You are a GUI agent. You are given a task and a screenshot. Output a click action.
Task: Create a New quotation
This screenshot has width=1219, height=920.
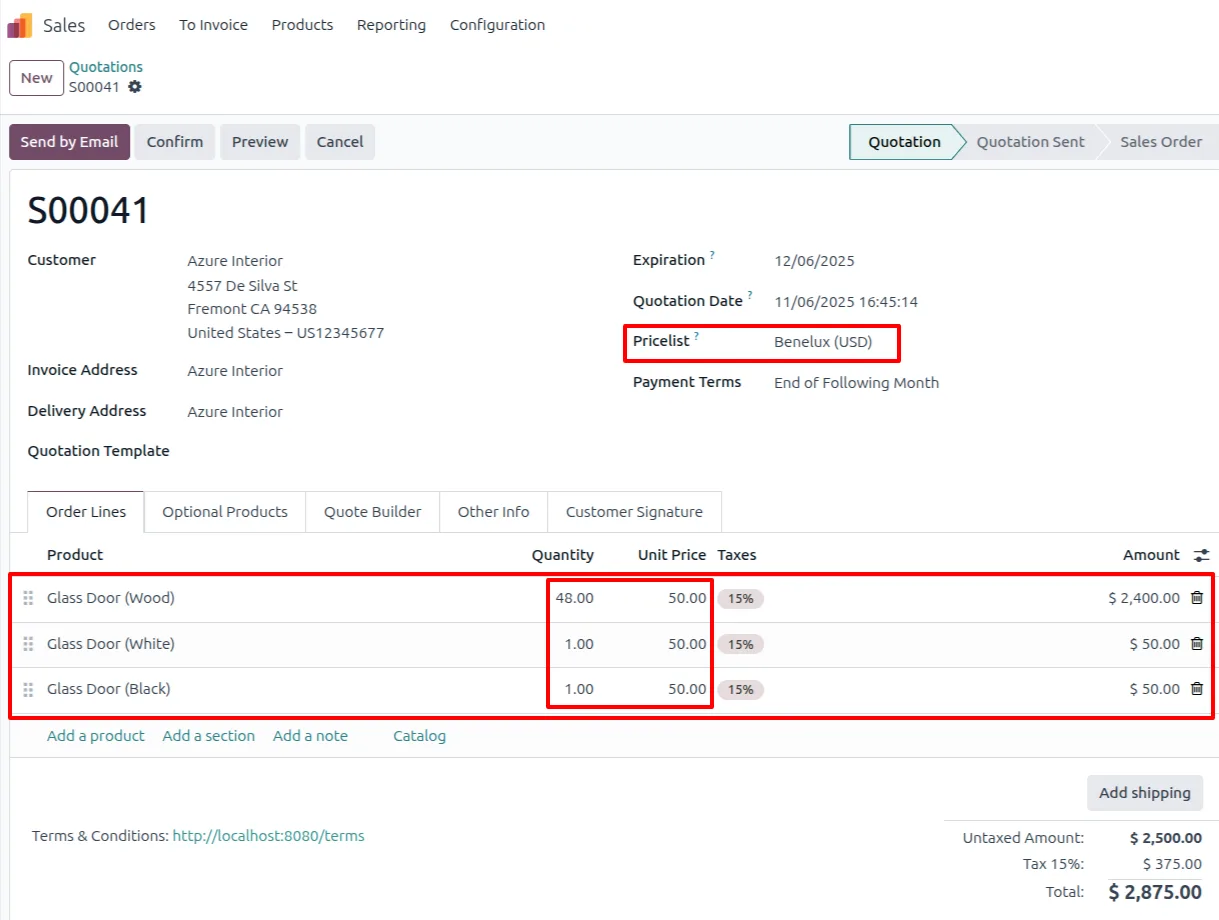(36, 78)
